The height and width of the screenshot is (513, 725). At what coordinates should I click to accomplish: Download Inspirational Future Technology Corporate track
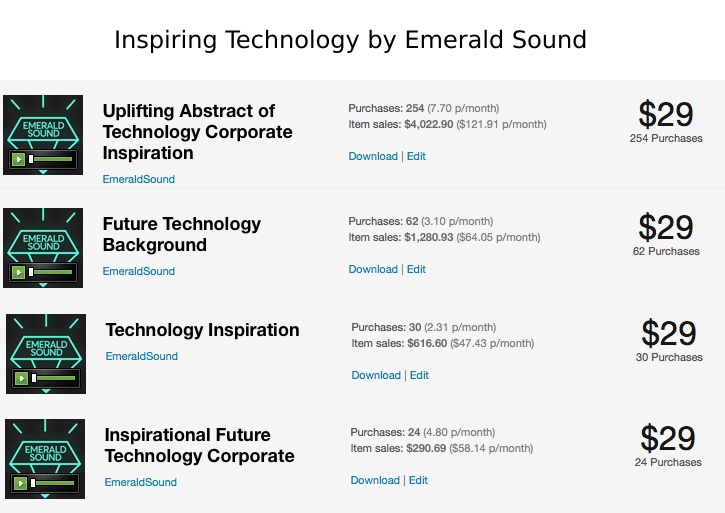pos(375,481)
